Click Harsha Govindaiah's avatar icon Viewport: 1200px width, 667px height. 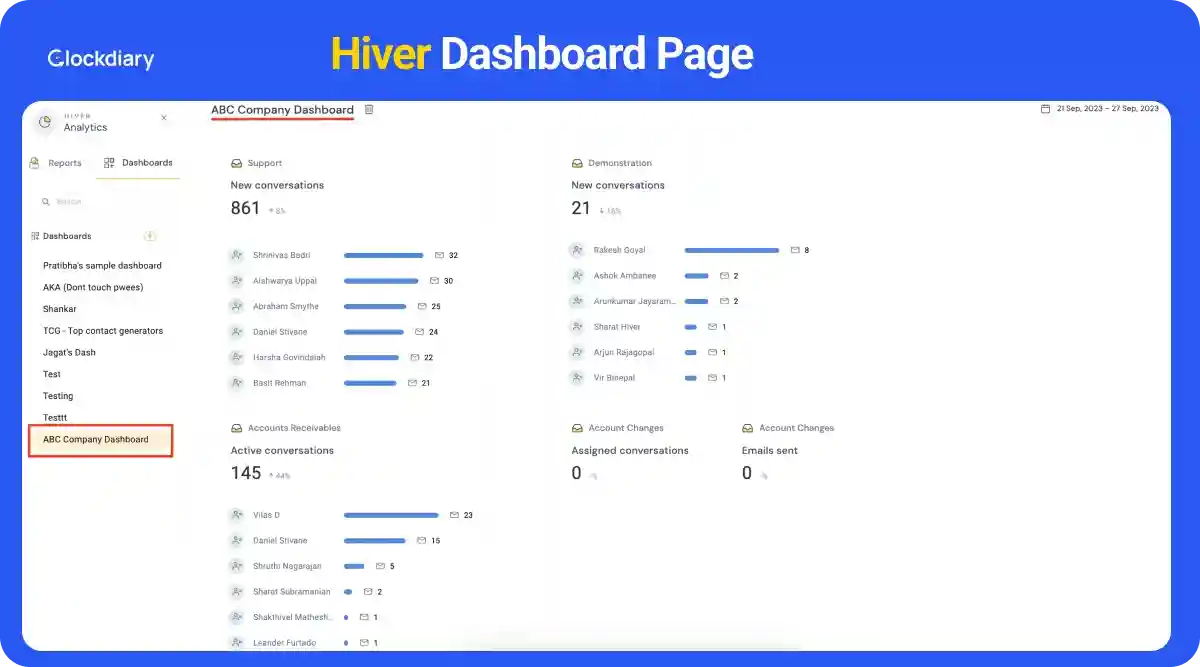point(237,357)
